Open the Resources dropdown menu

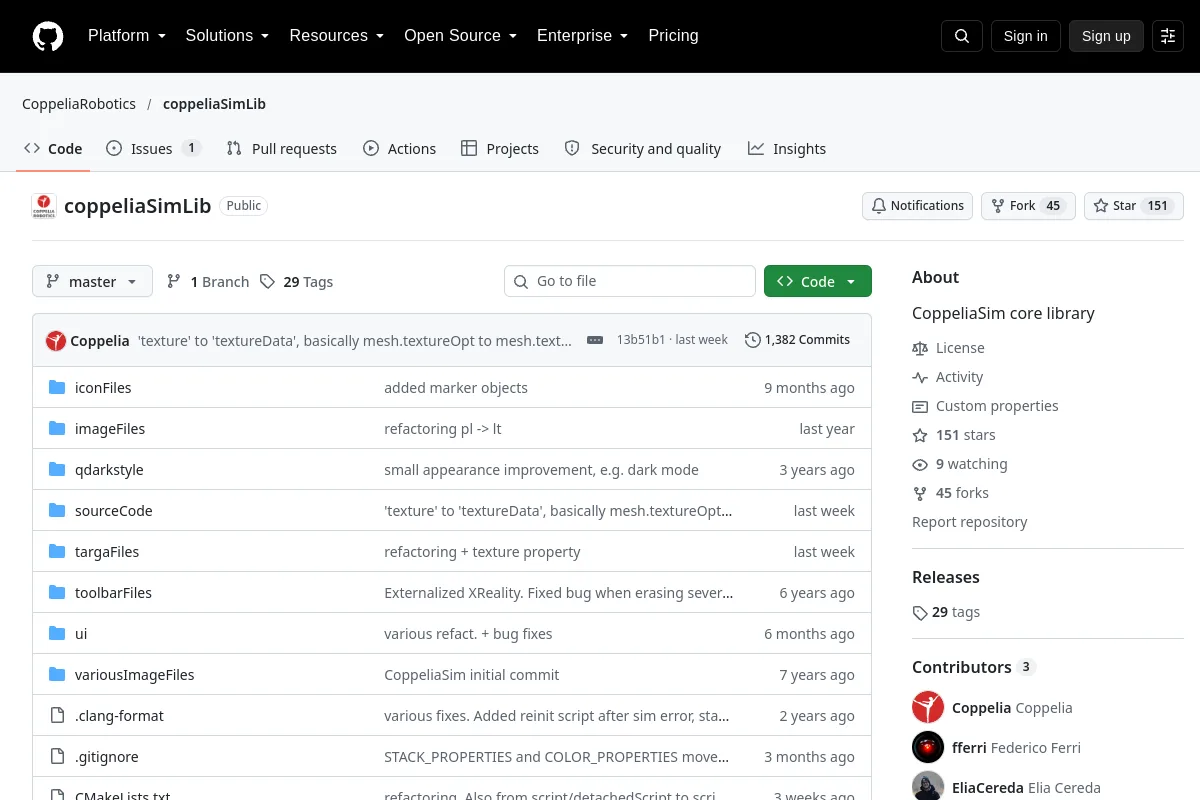tap(337, 36)
